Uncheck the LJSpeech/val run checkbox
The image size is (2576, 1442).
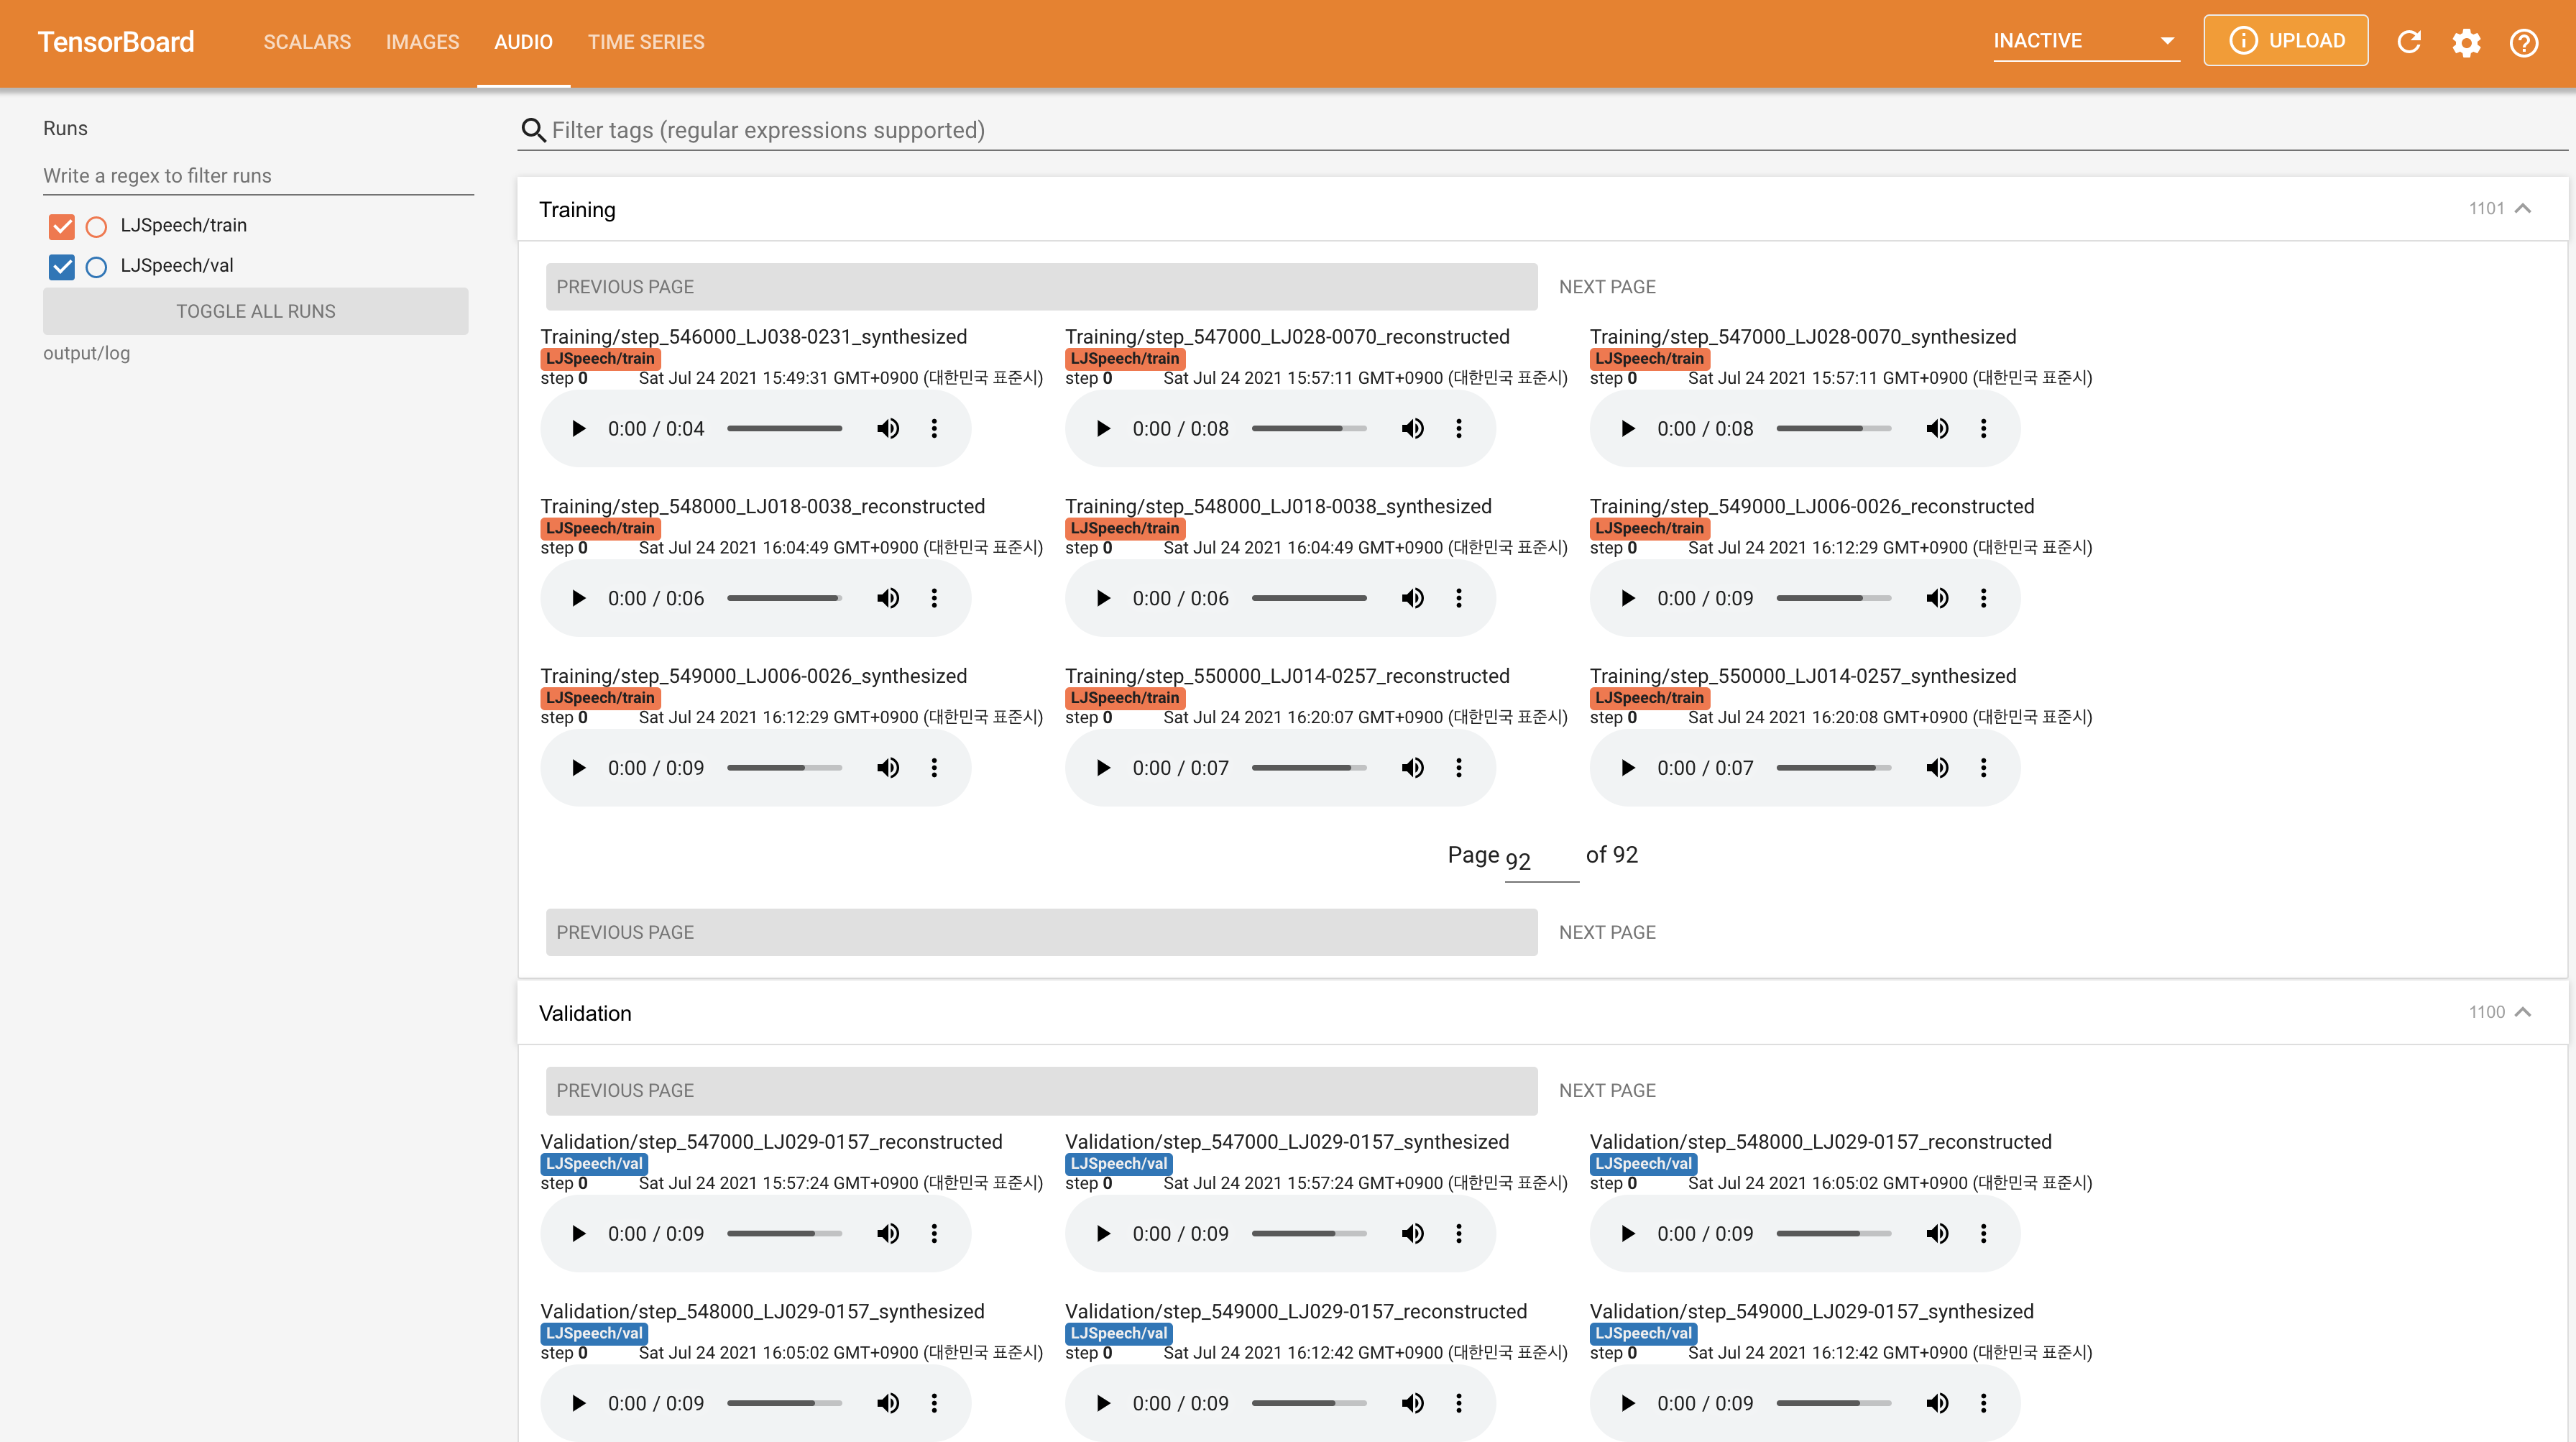click(x=62, y=266)
